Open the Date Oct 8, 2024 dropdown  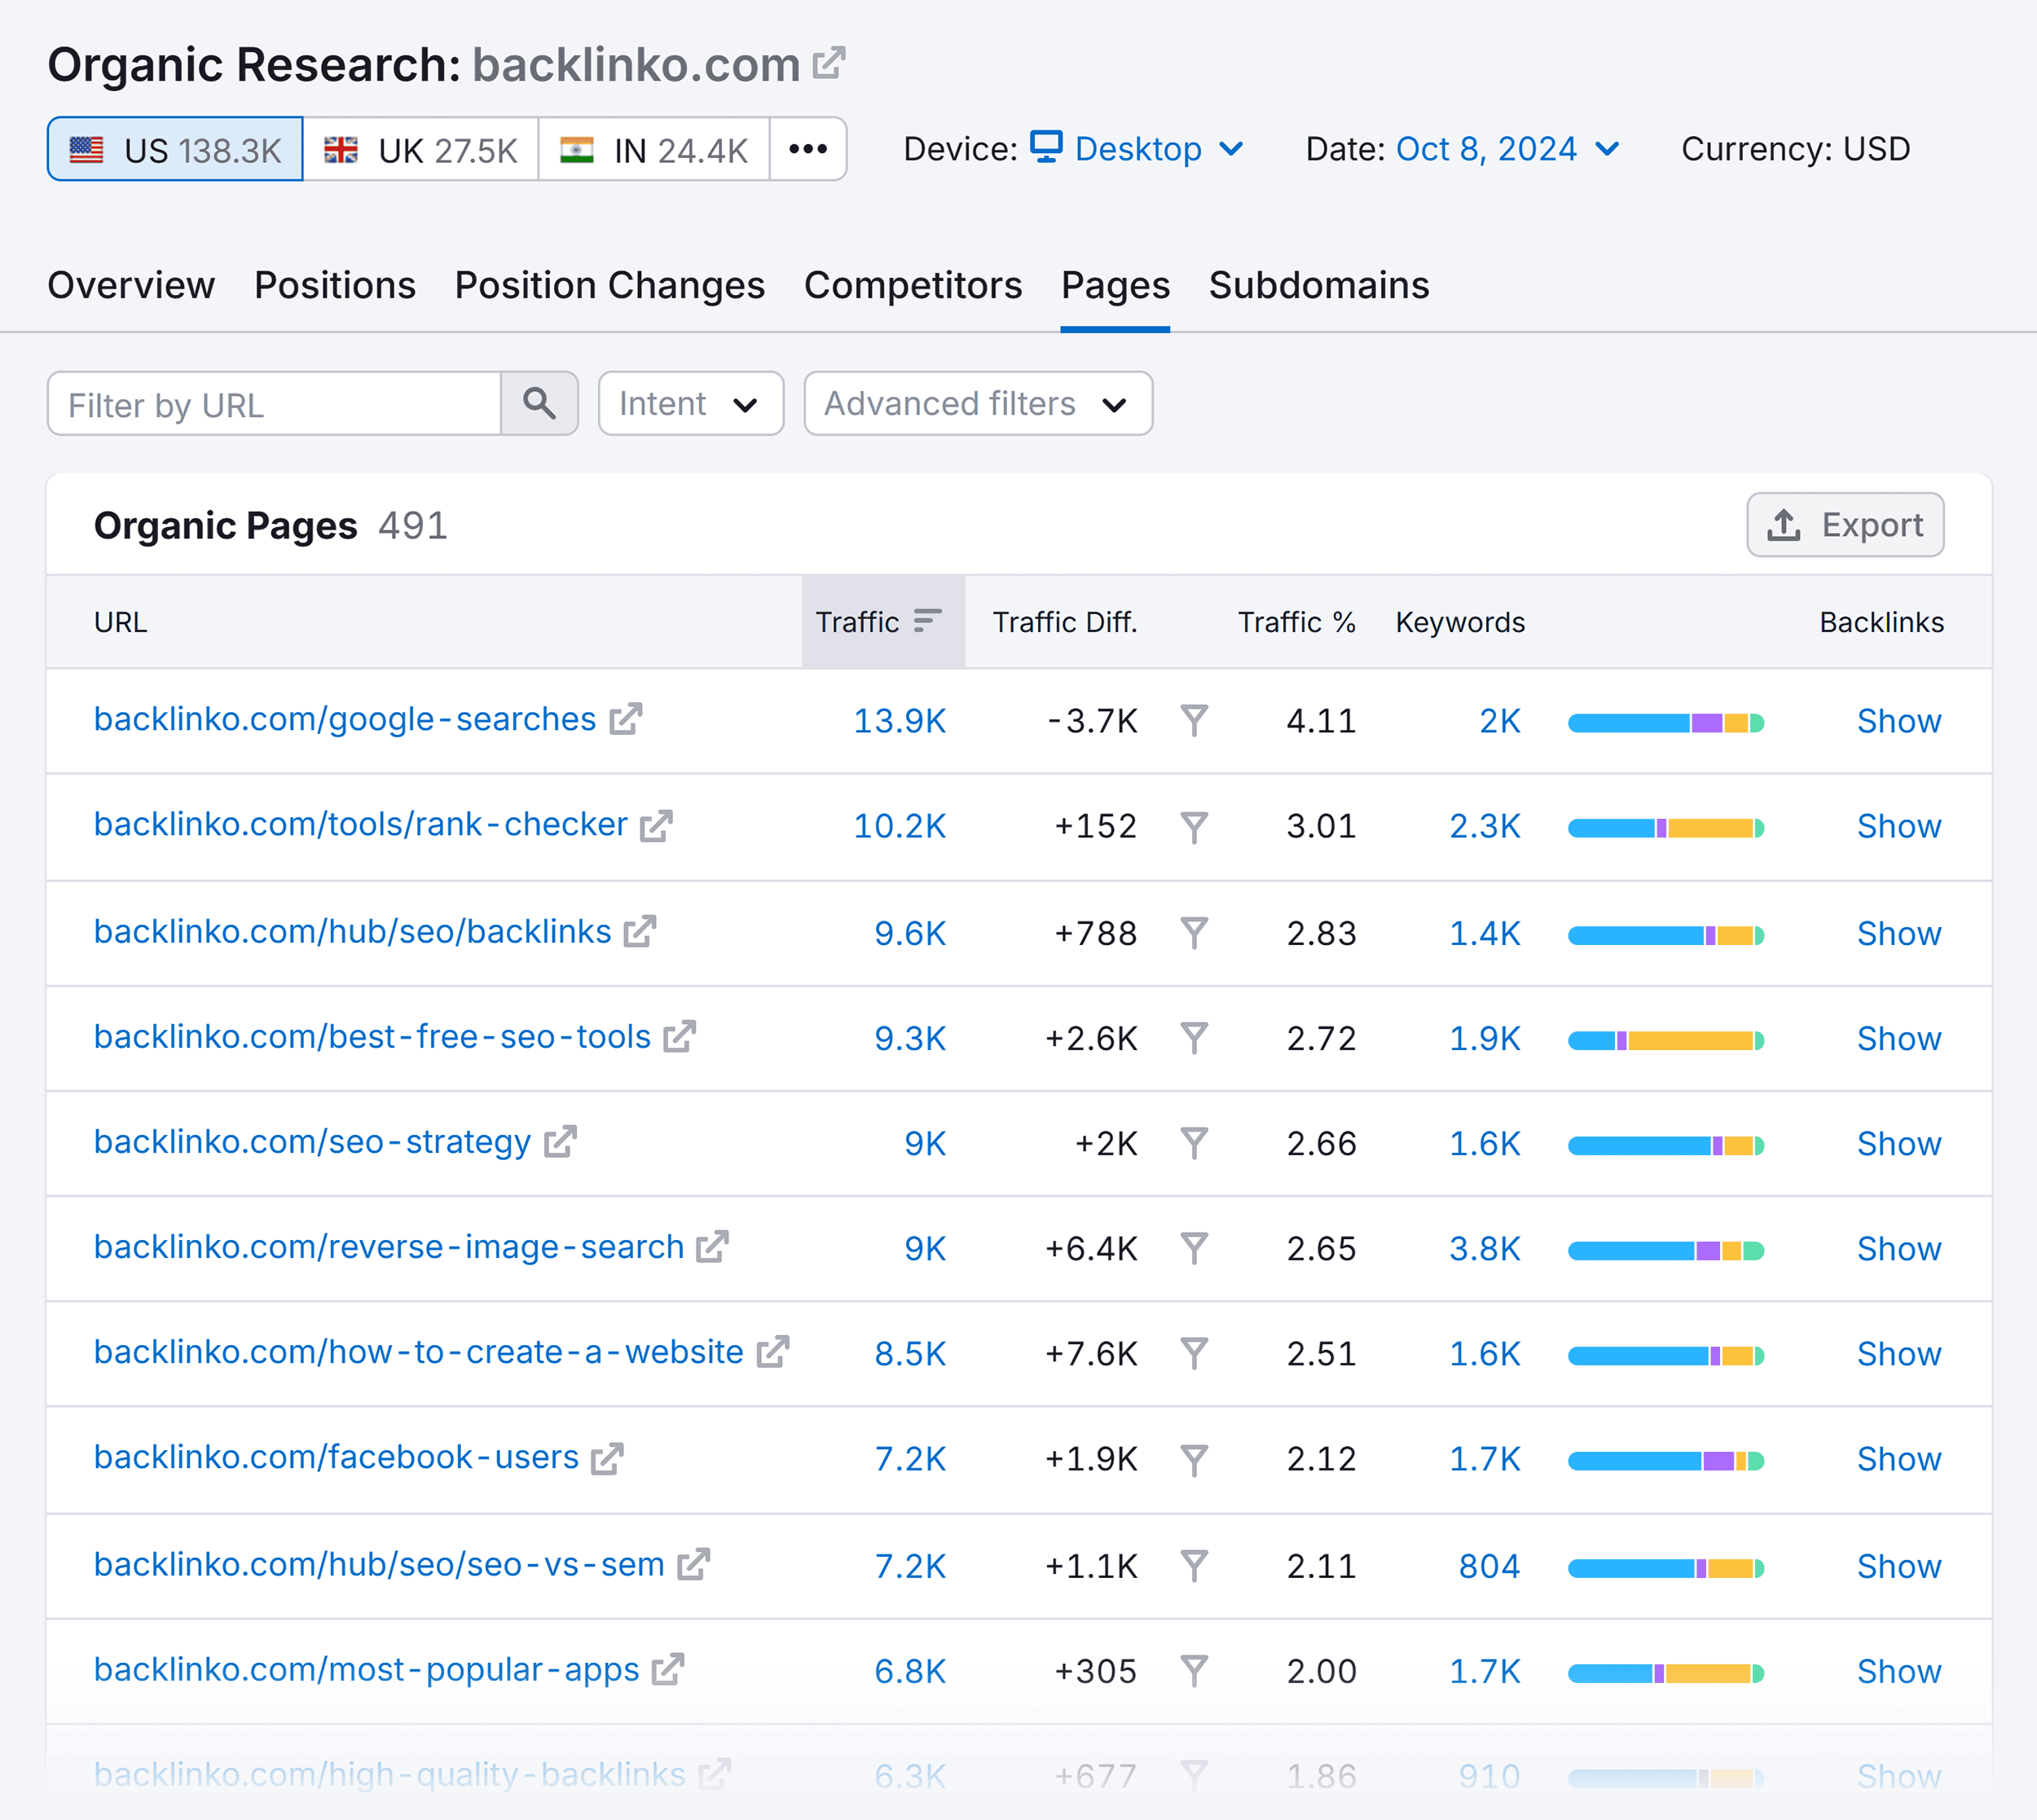(x=1507, y=149)
